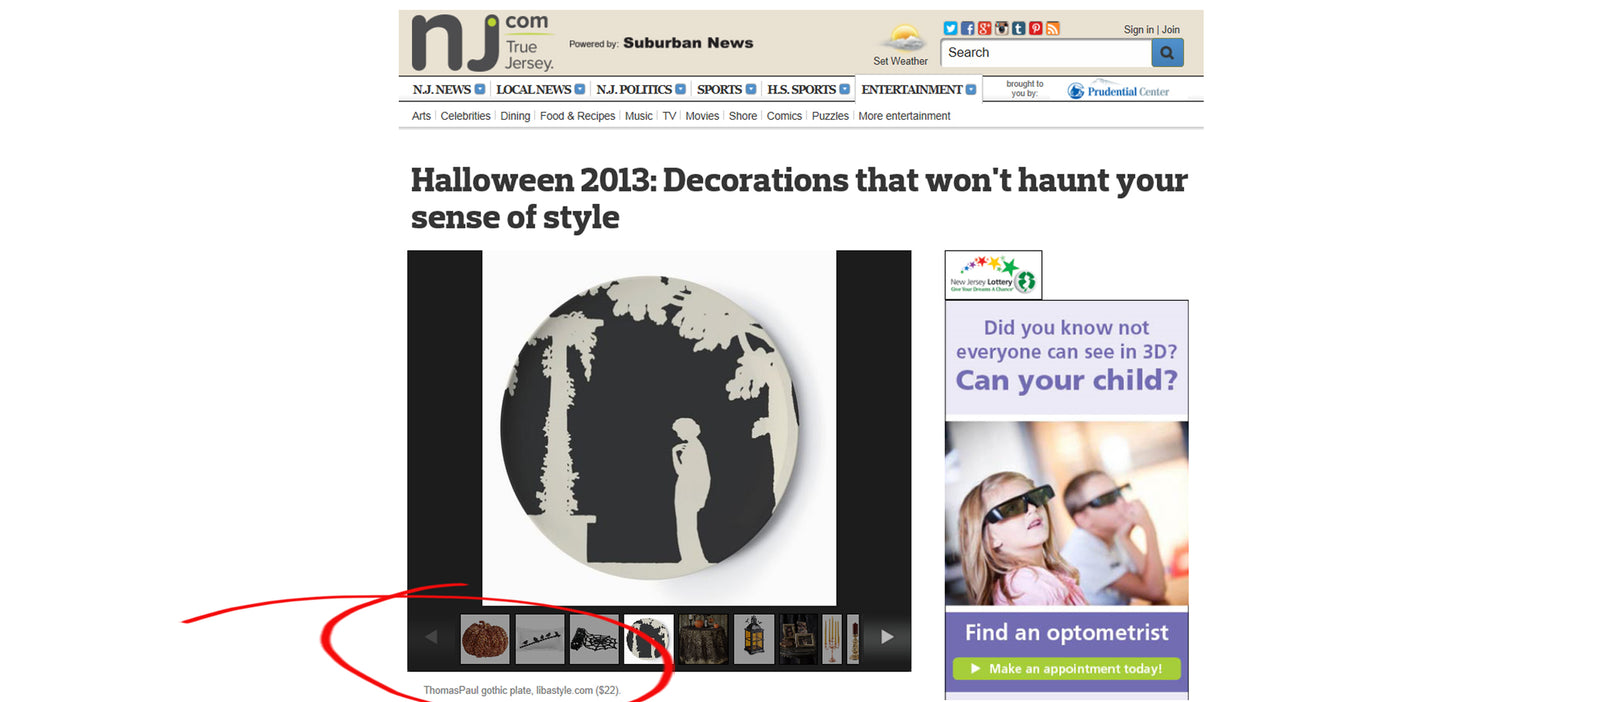The height and width of the screenshot is (702, 1600).
Task: Click into the Search text field
Action: 1045,53
